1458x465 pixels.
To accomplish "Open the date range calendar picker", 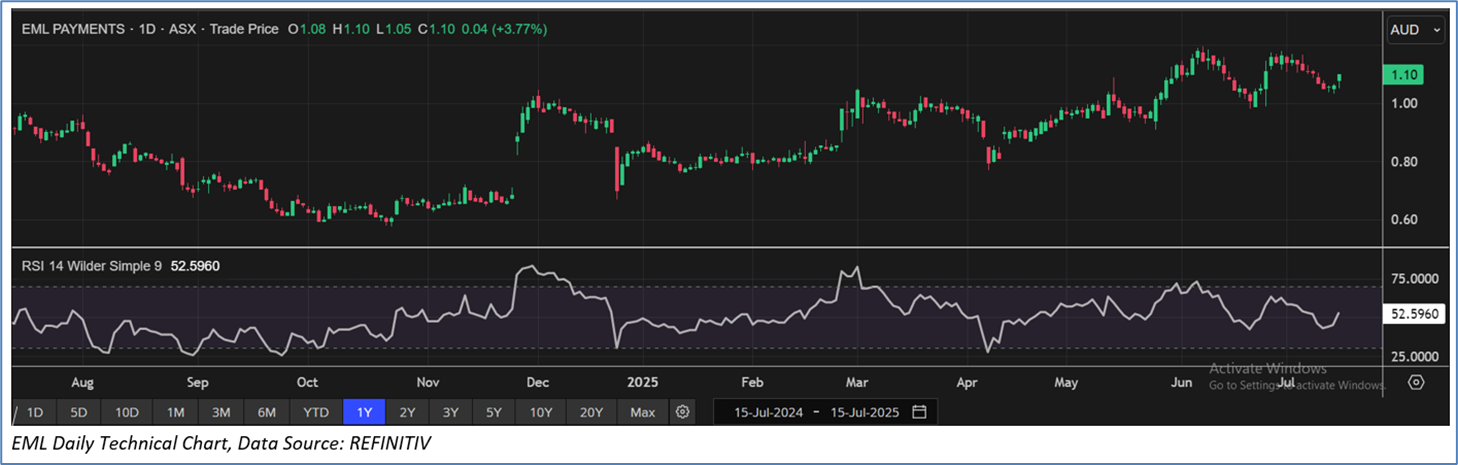I will 919,412.
